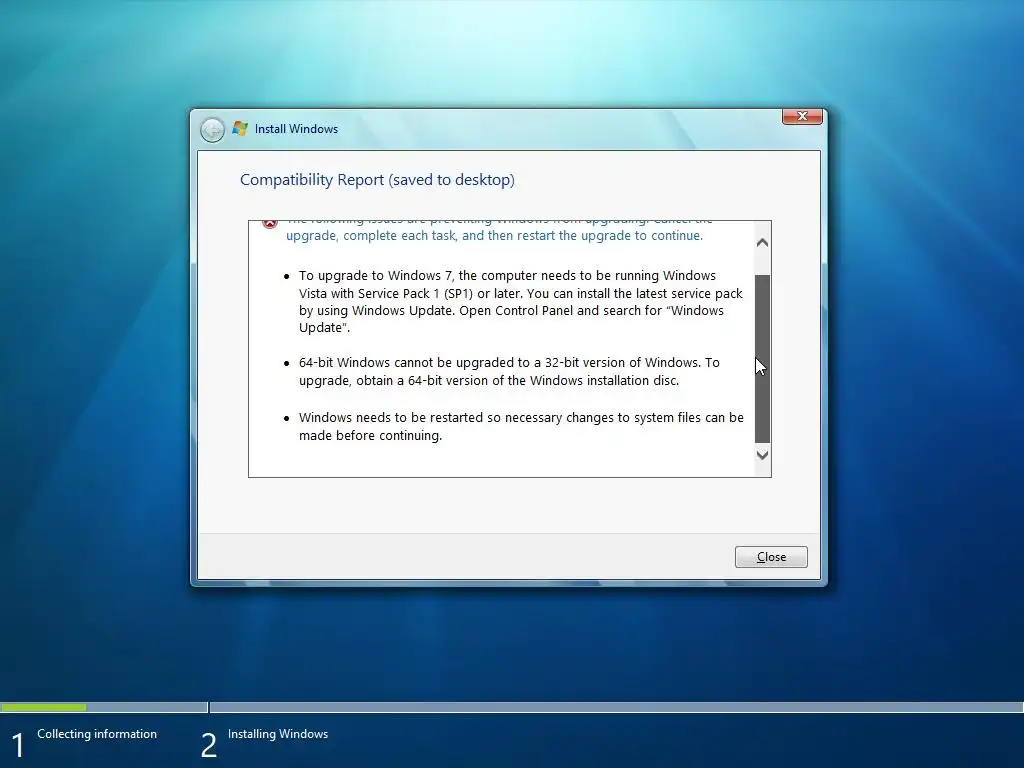The height and width of the screenshot is (768, 1024).
Task: Click the scrollbar down arrow in report
Action: [x=762, y=455]
